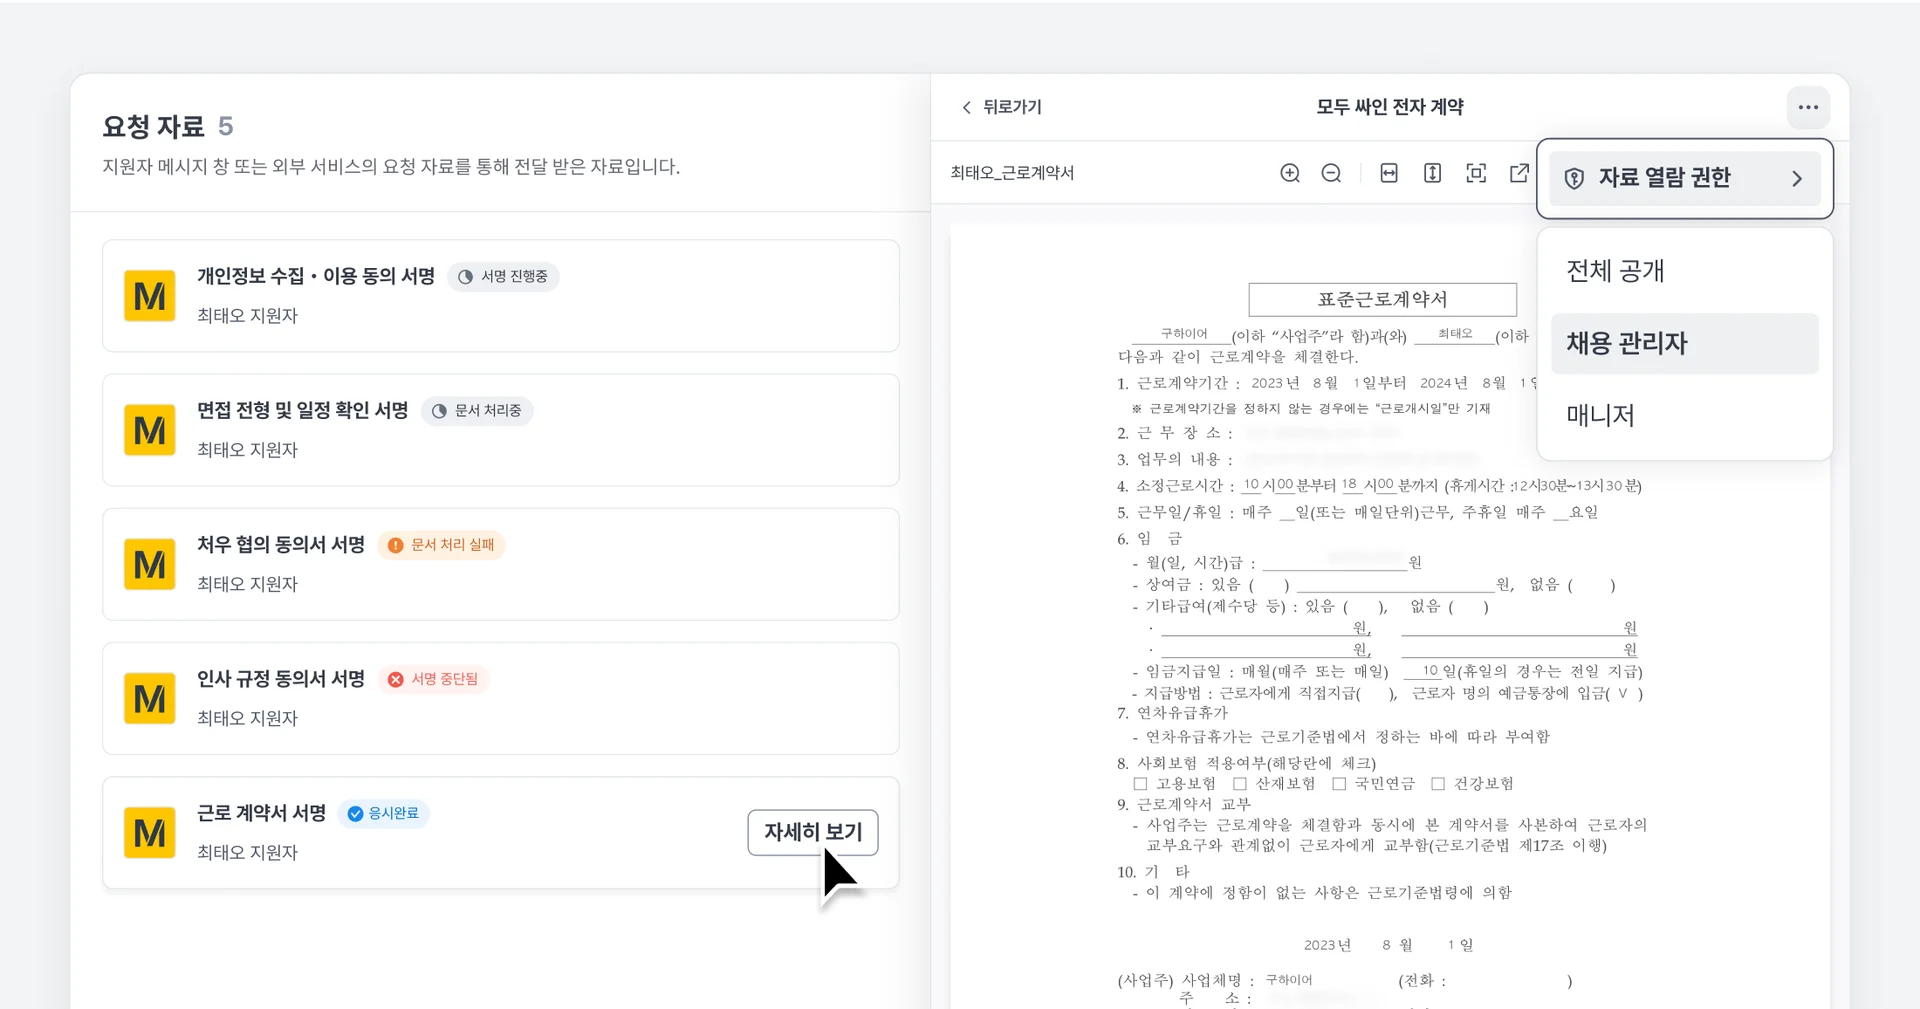Click the fit to height icon
Viewport: 1920px width, 1009px height.
coord(1432,172)
